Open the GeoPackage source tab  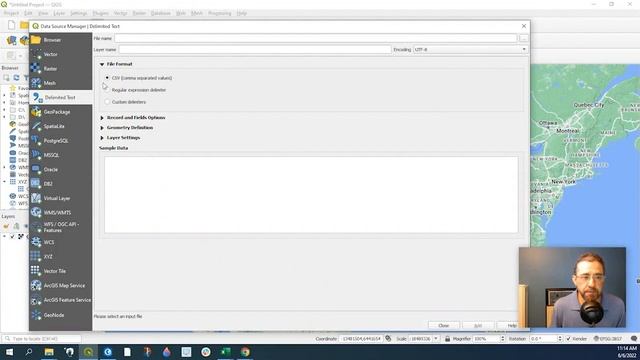[60, 112]
